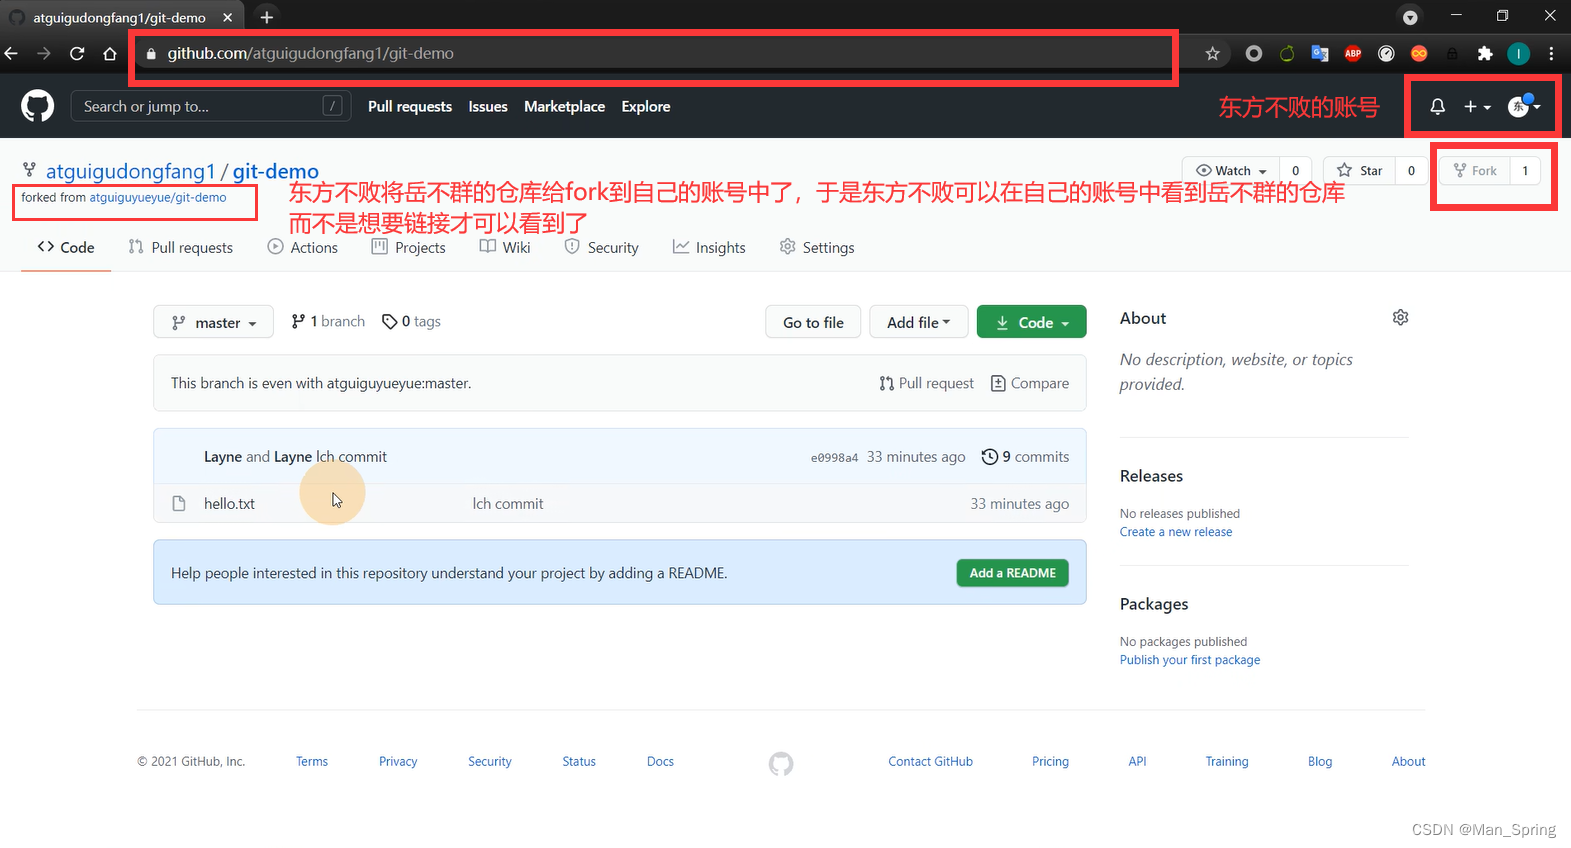Viewport: 1571px width, 848px height.
Task: Show the 0 tags list
Action: click(x=411, y=322)
